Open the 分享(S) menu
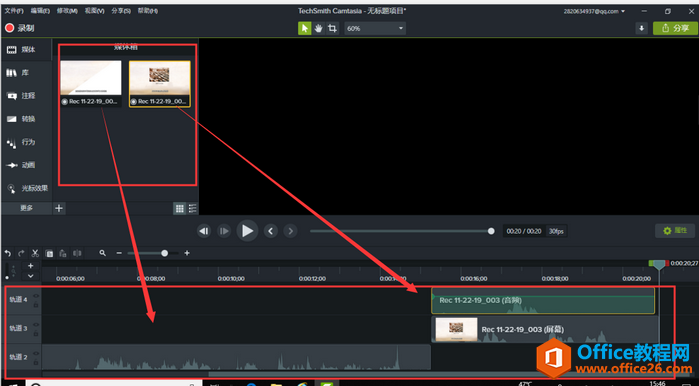The image size is (699, 386). point(121,11)
